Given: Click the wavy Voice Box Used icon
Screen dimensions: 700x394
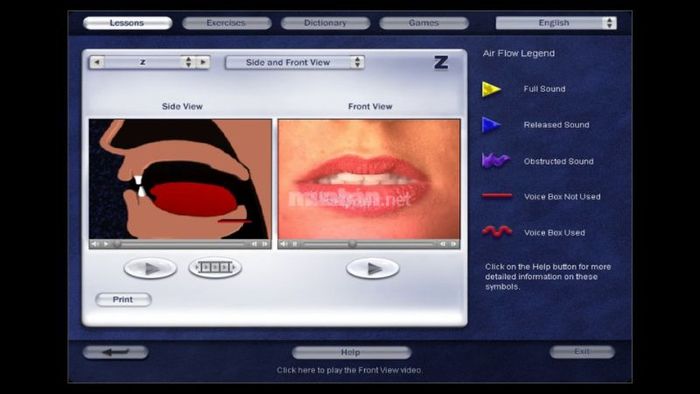Looking at the screenshot, I should point(497,231).
